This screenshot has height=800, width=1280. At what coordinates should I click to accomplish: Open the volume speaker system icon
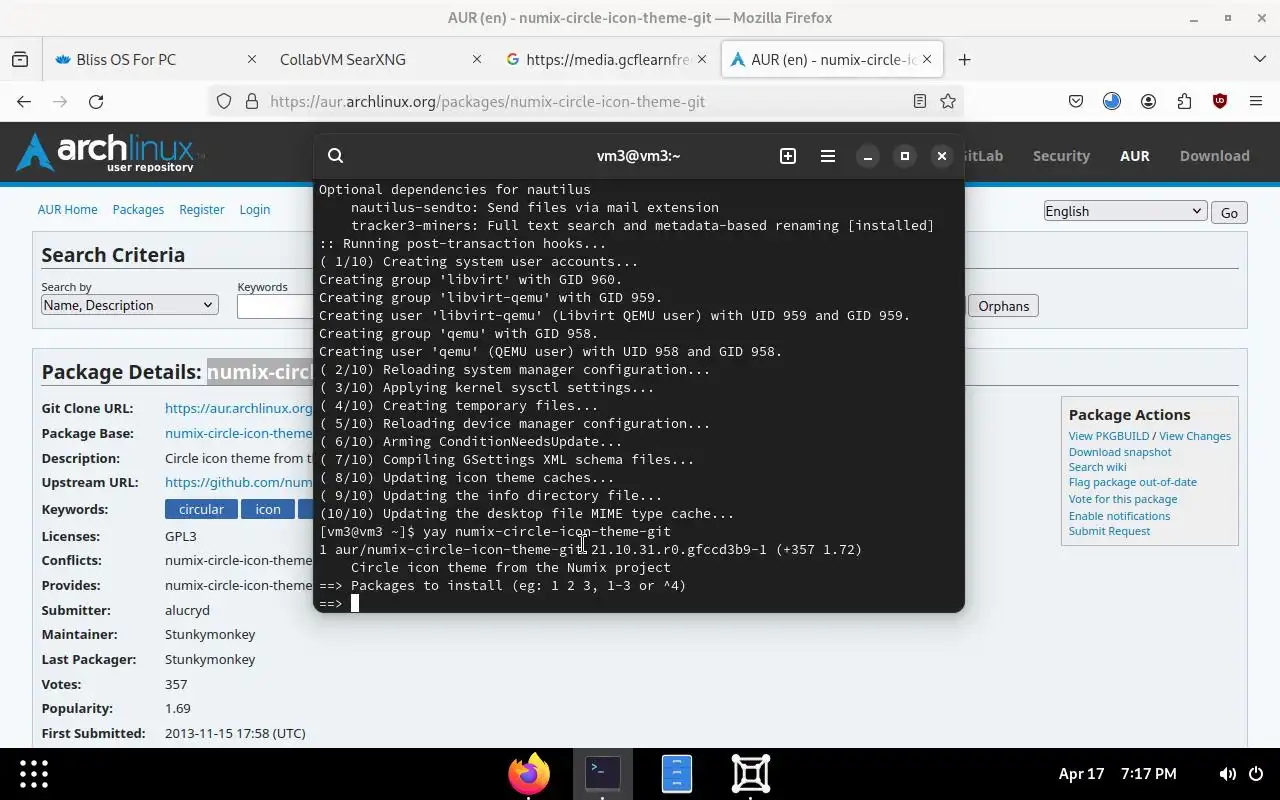point(1227,774)
